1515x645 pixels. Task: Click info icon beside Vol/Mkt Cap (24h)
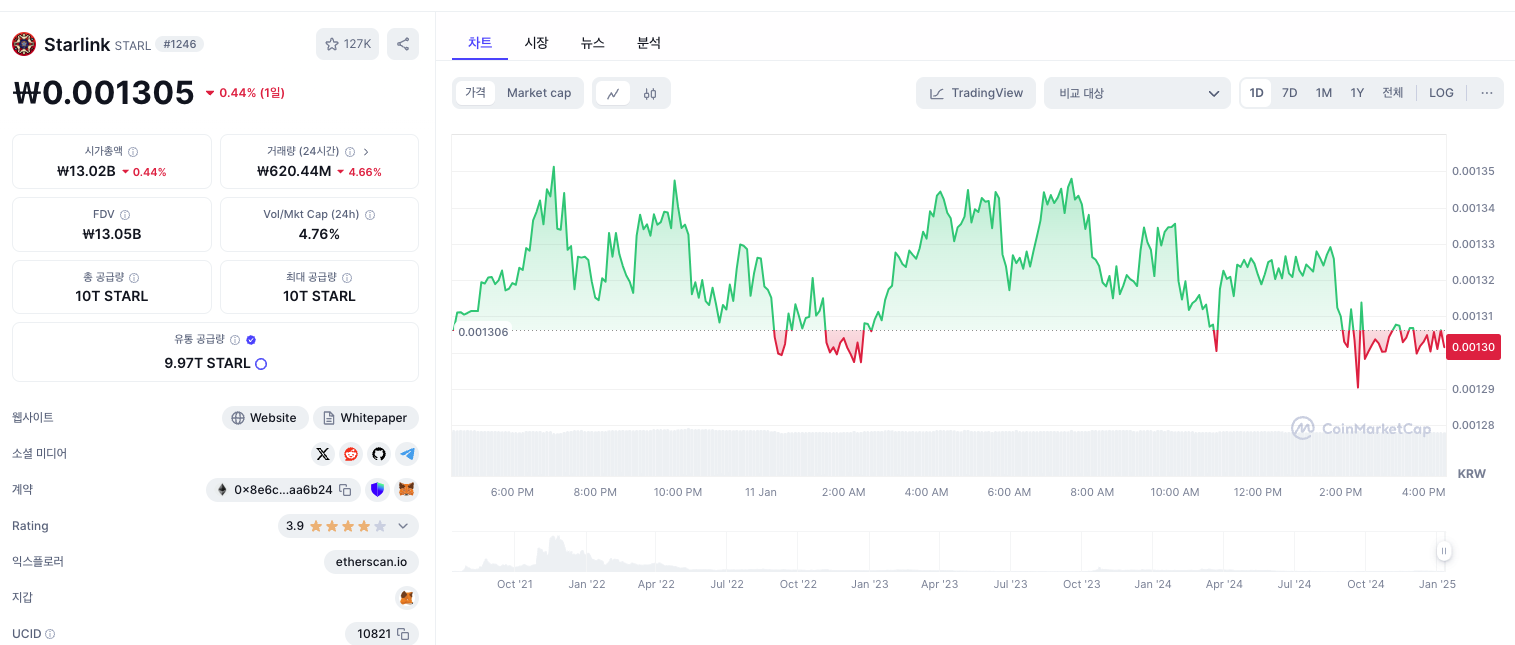click(370, 215)
